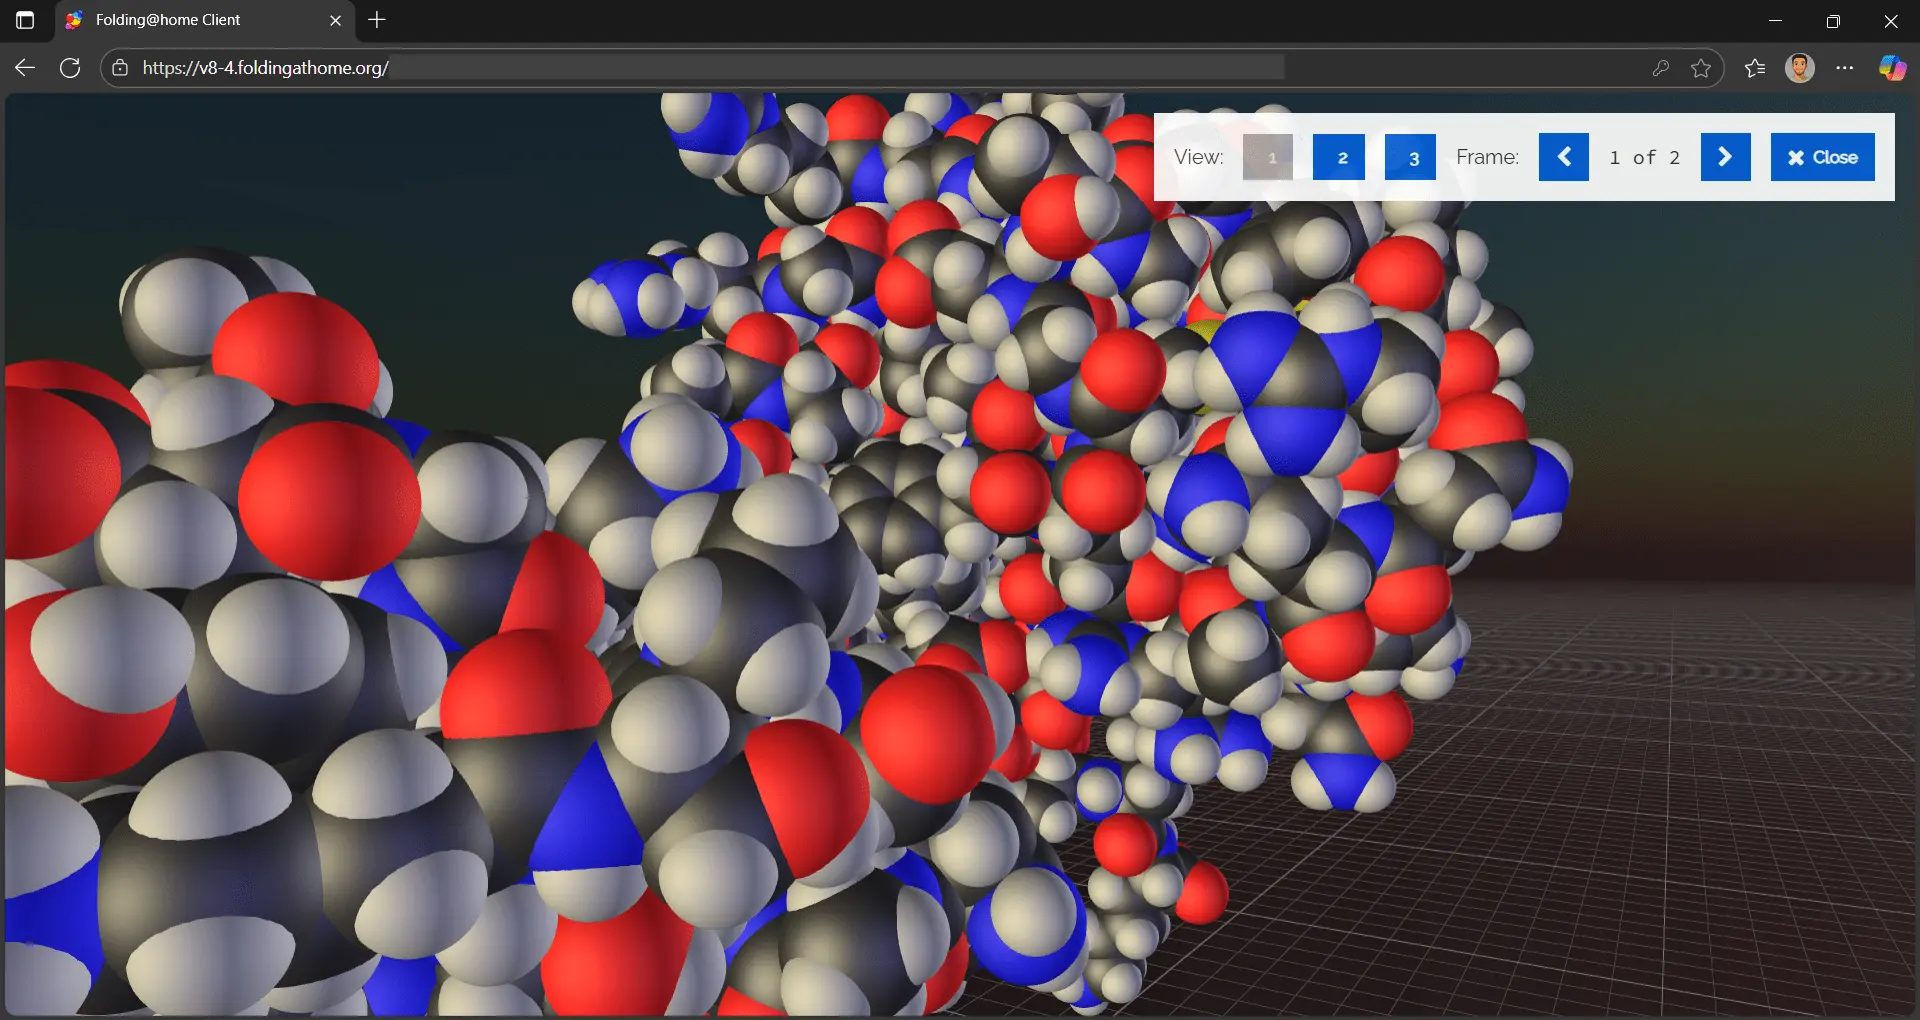
Task: Open the favorites list
Action: [1755, 68]
